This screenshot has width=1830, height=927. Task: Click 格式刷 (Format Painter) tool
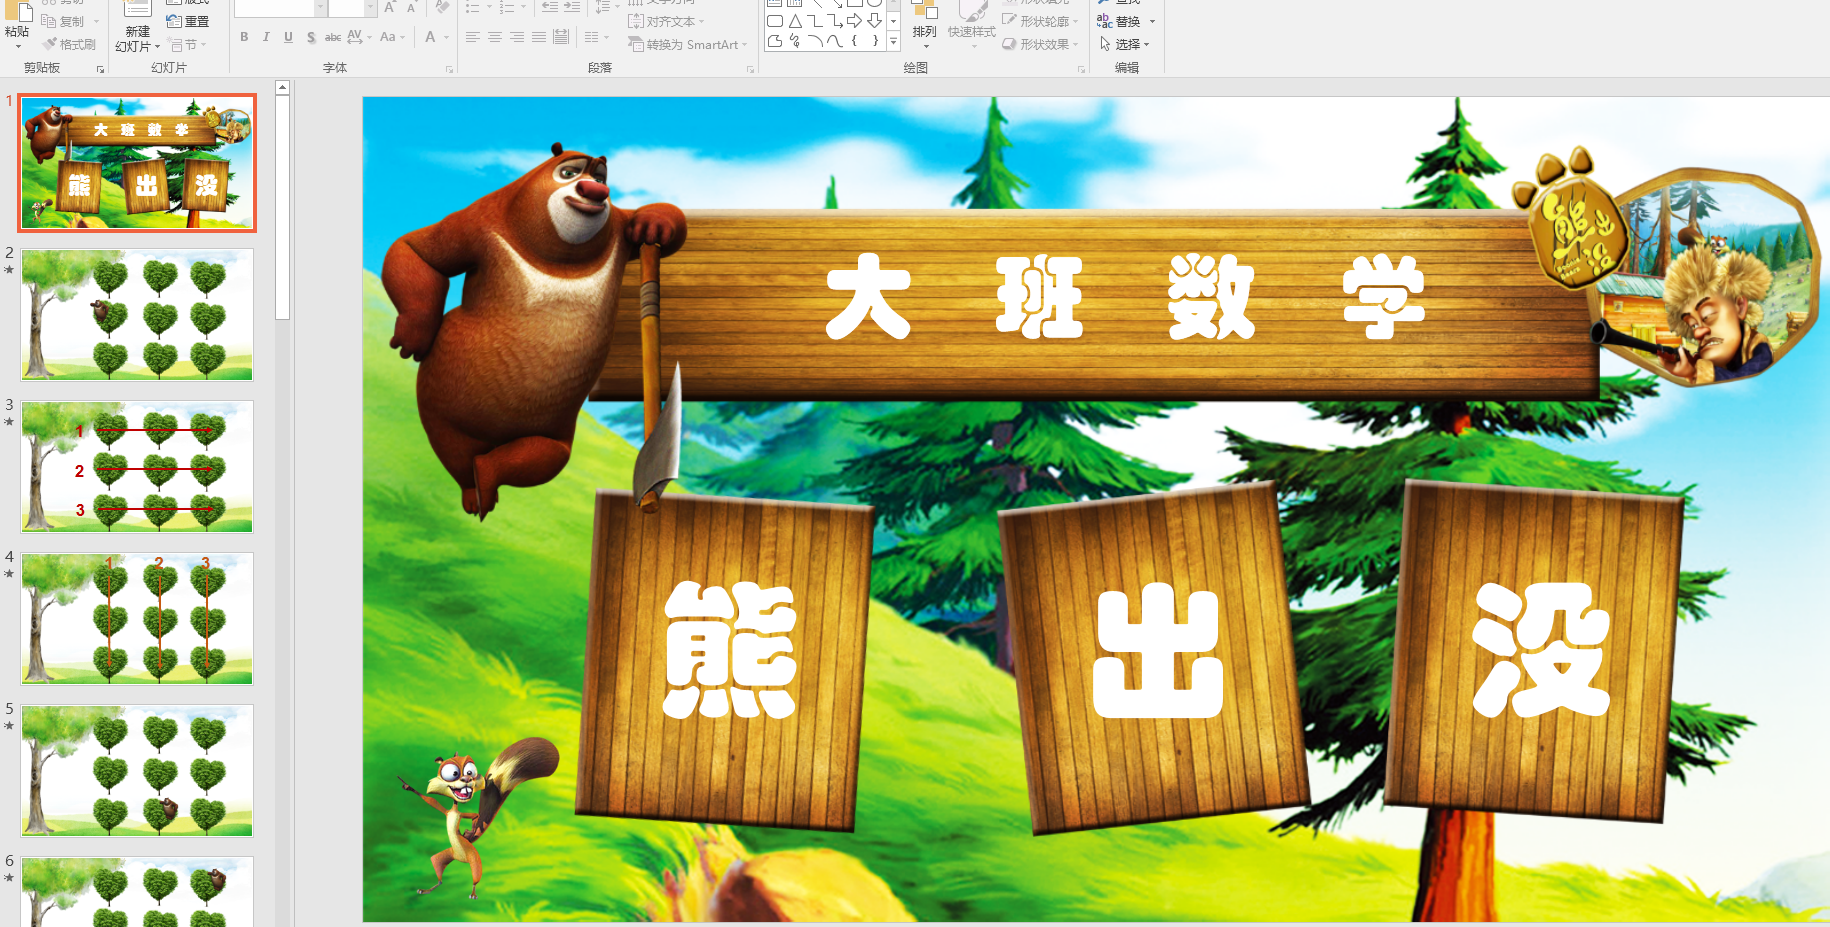[69, 44]
